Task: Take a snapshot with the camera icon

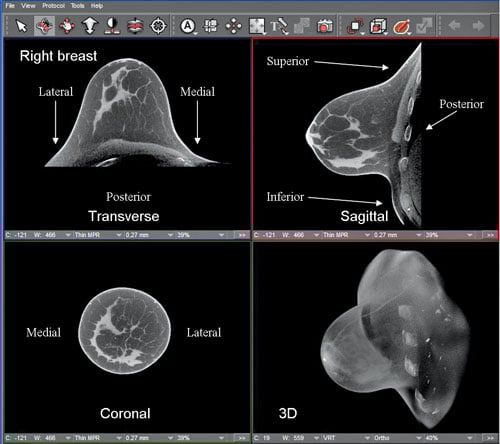Action: pyautogui.click(x=324, y=26)
